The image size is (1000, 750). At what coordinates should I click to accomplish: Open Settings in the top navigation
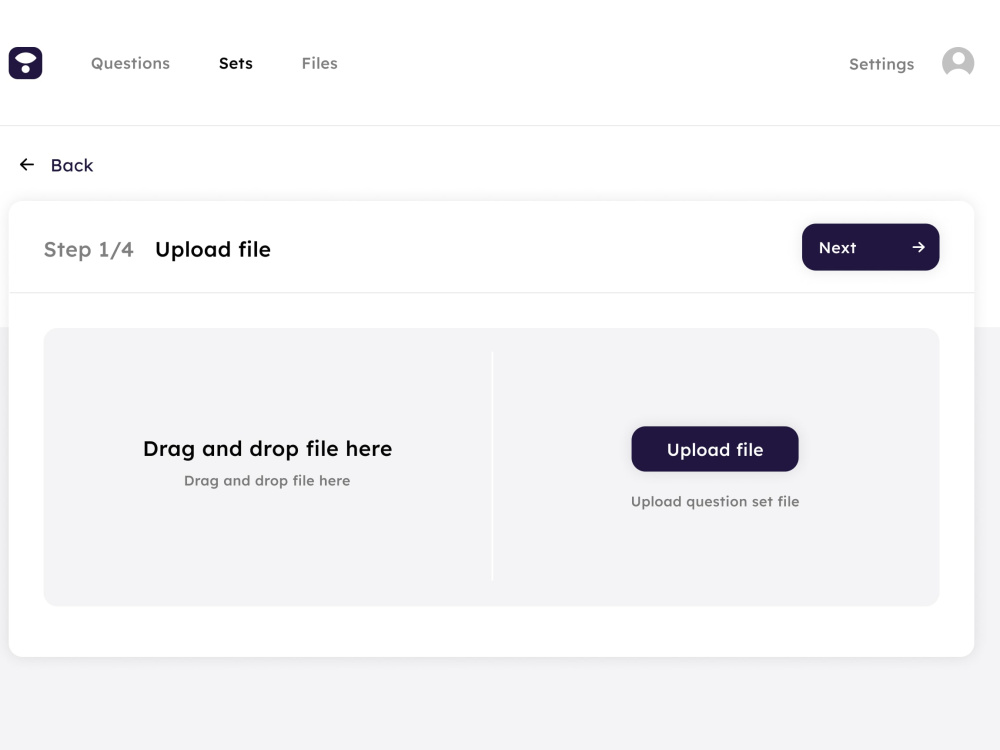[x=881, y=64]
